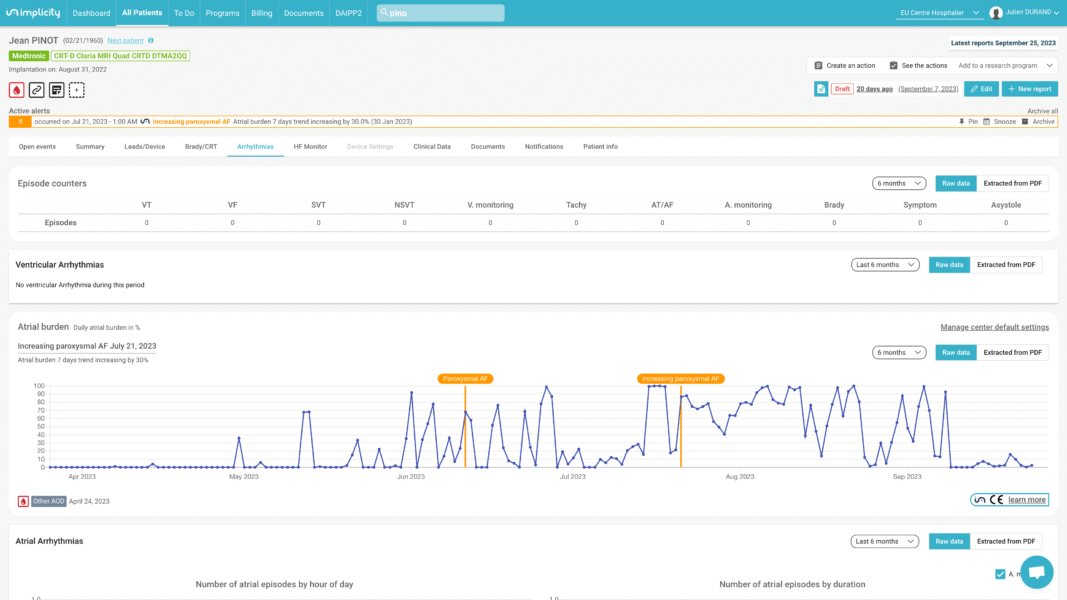Select Raw data in Ventricular Arrhythmias section
This screenshot has height=600, width=1067.
click(949, 265)
